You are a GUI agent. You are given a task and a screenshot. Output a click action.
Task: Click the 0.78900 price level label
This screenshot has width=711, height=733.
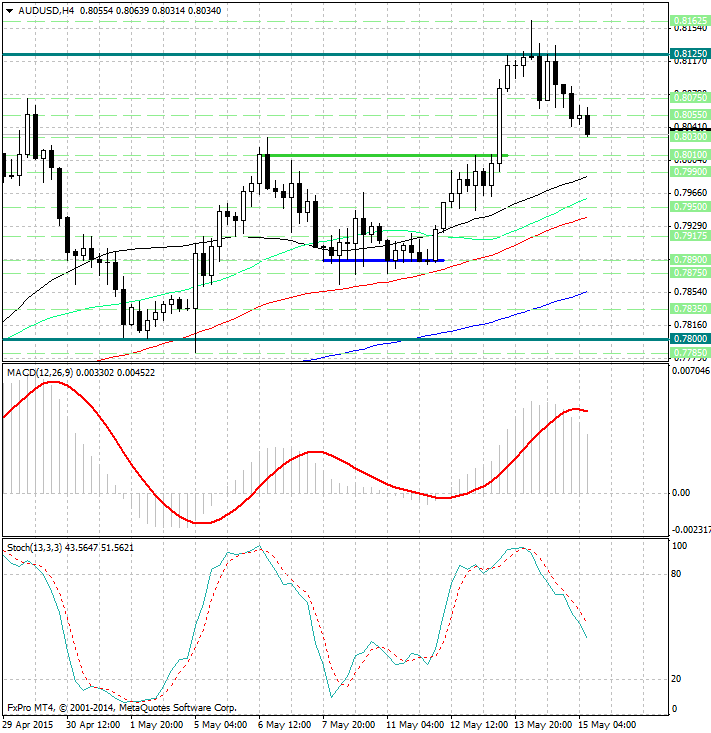point(690,259)
